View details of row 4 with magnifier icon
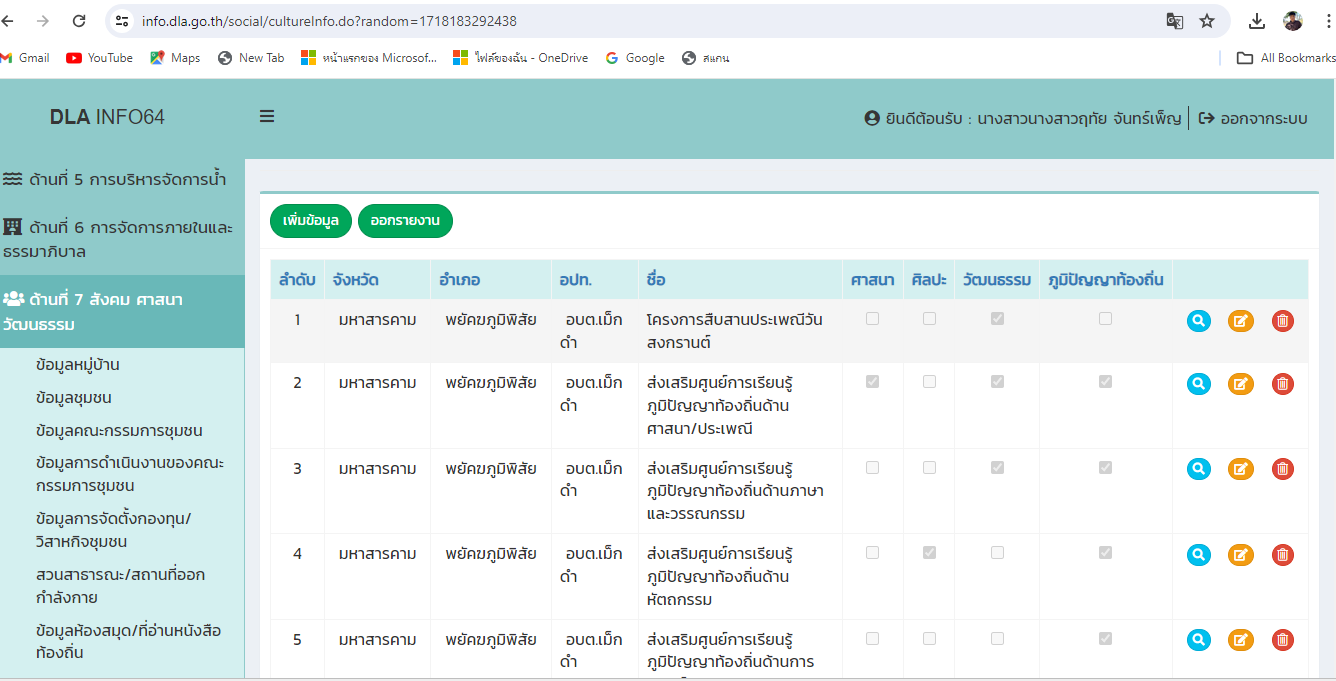The height and width of the screenshot is (681, 1336). pos(1199,555)
